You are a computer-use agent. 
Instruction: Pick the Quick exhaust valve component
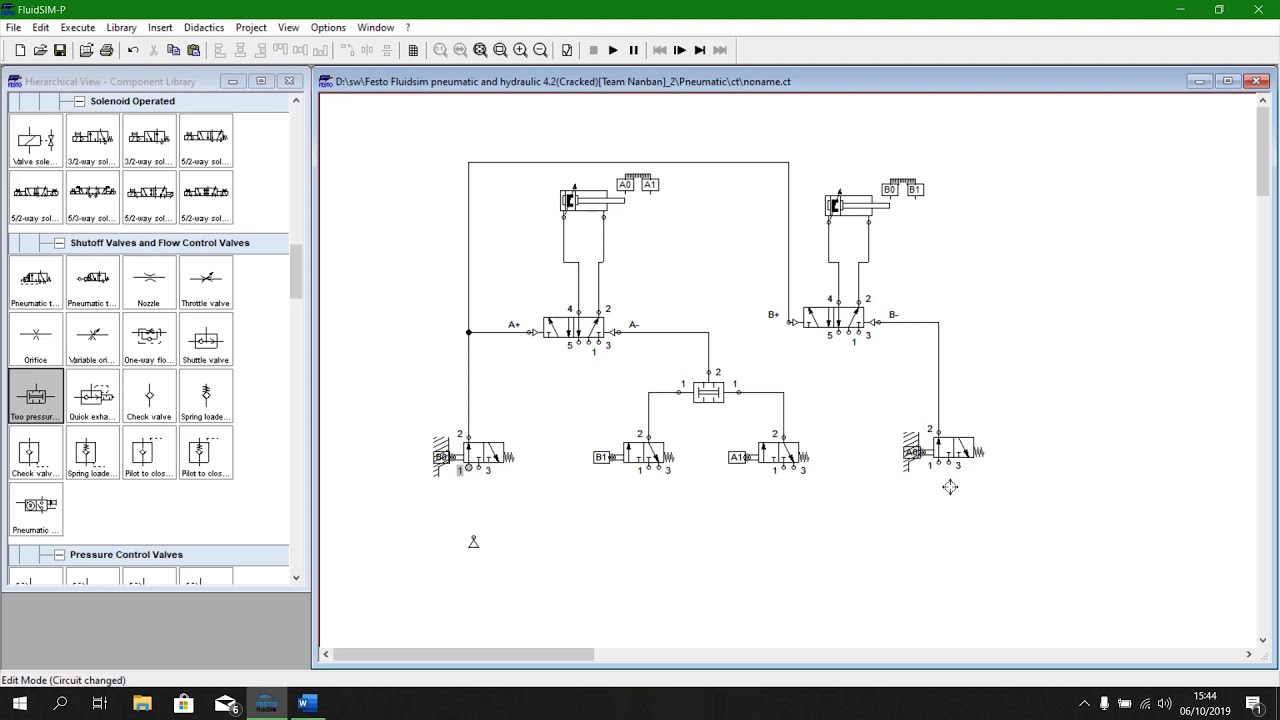(x=92, y=396)
